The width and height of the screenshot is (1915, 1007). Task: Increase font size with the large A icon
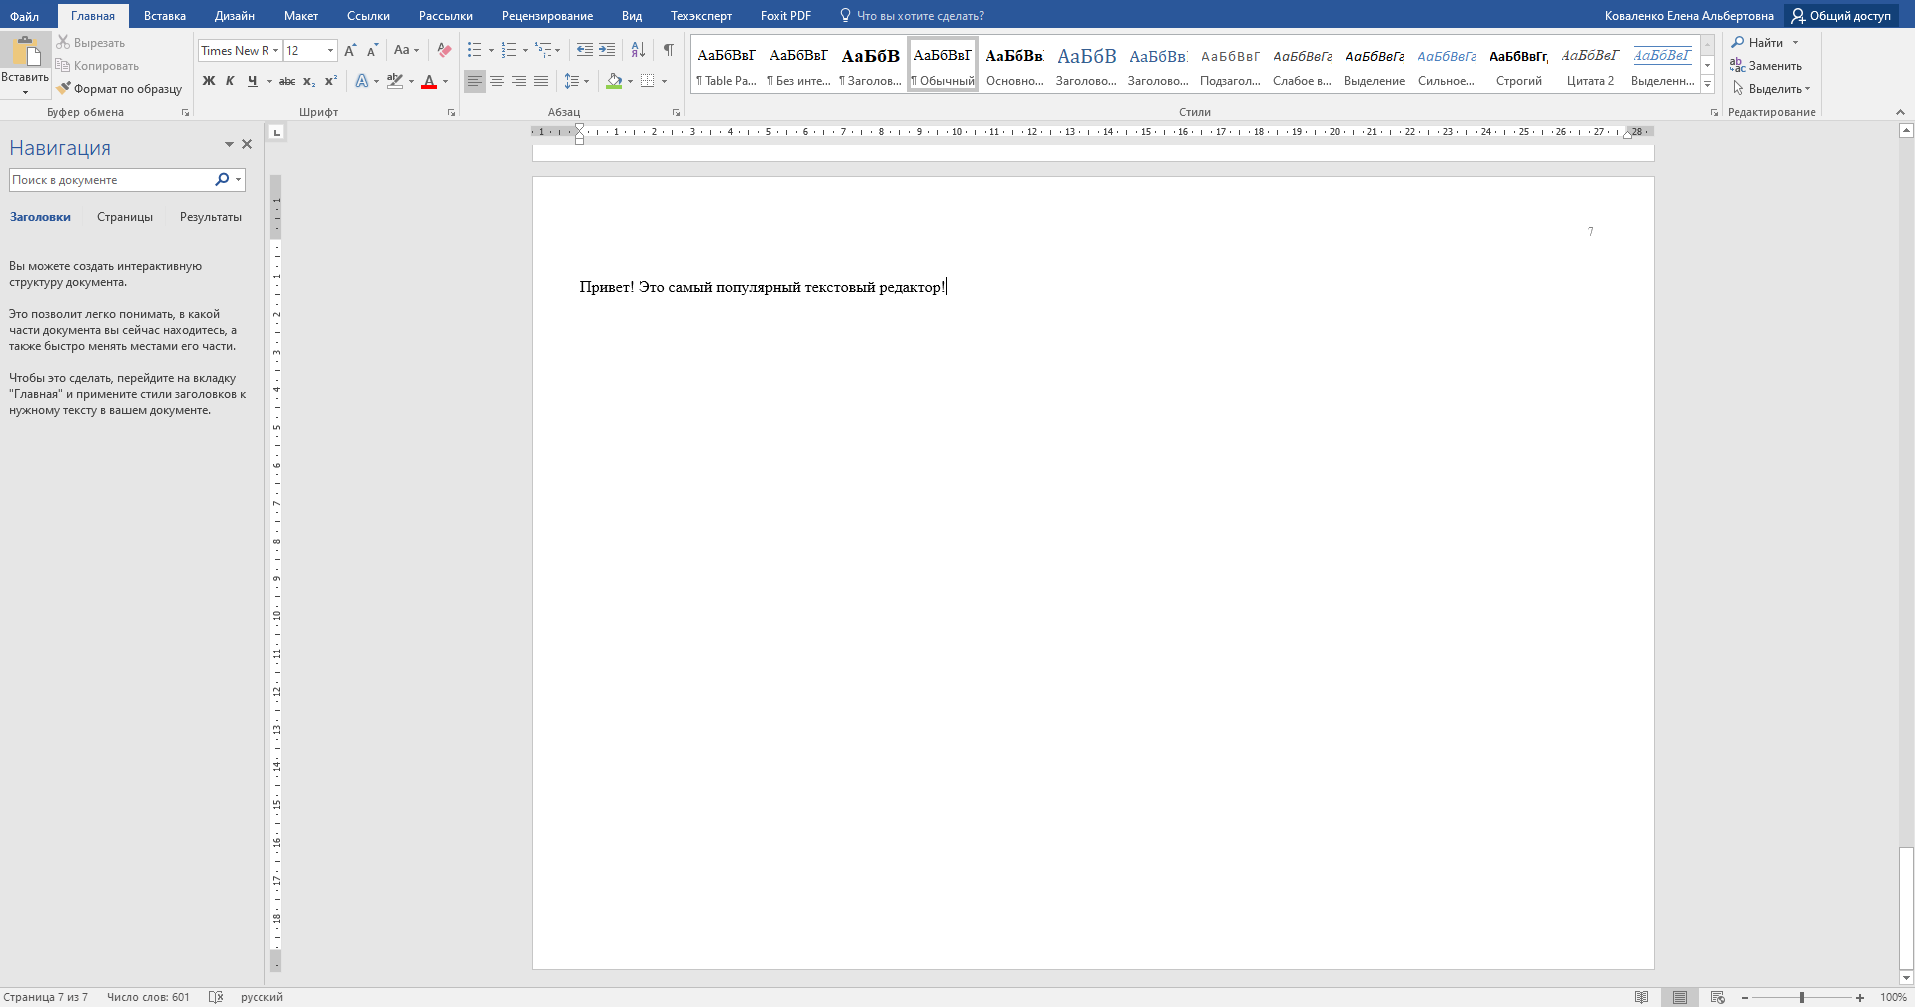point(350,50)
